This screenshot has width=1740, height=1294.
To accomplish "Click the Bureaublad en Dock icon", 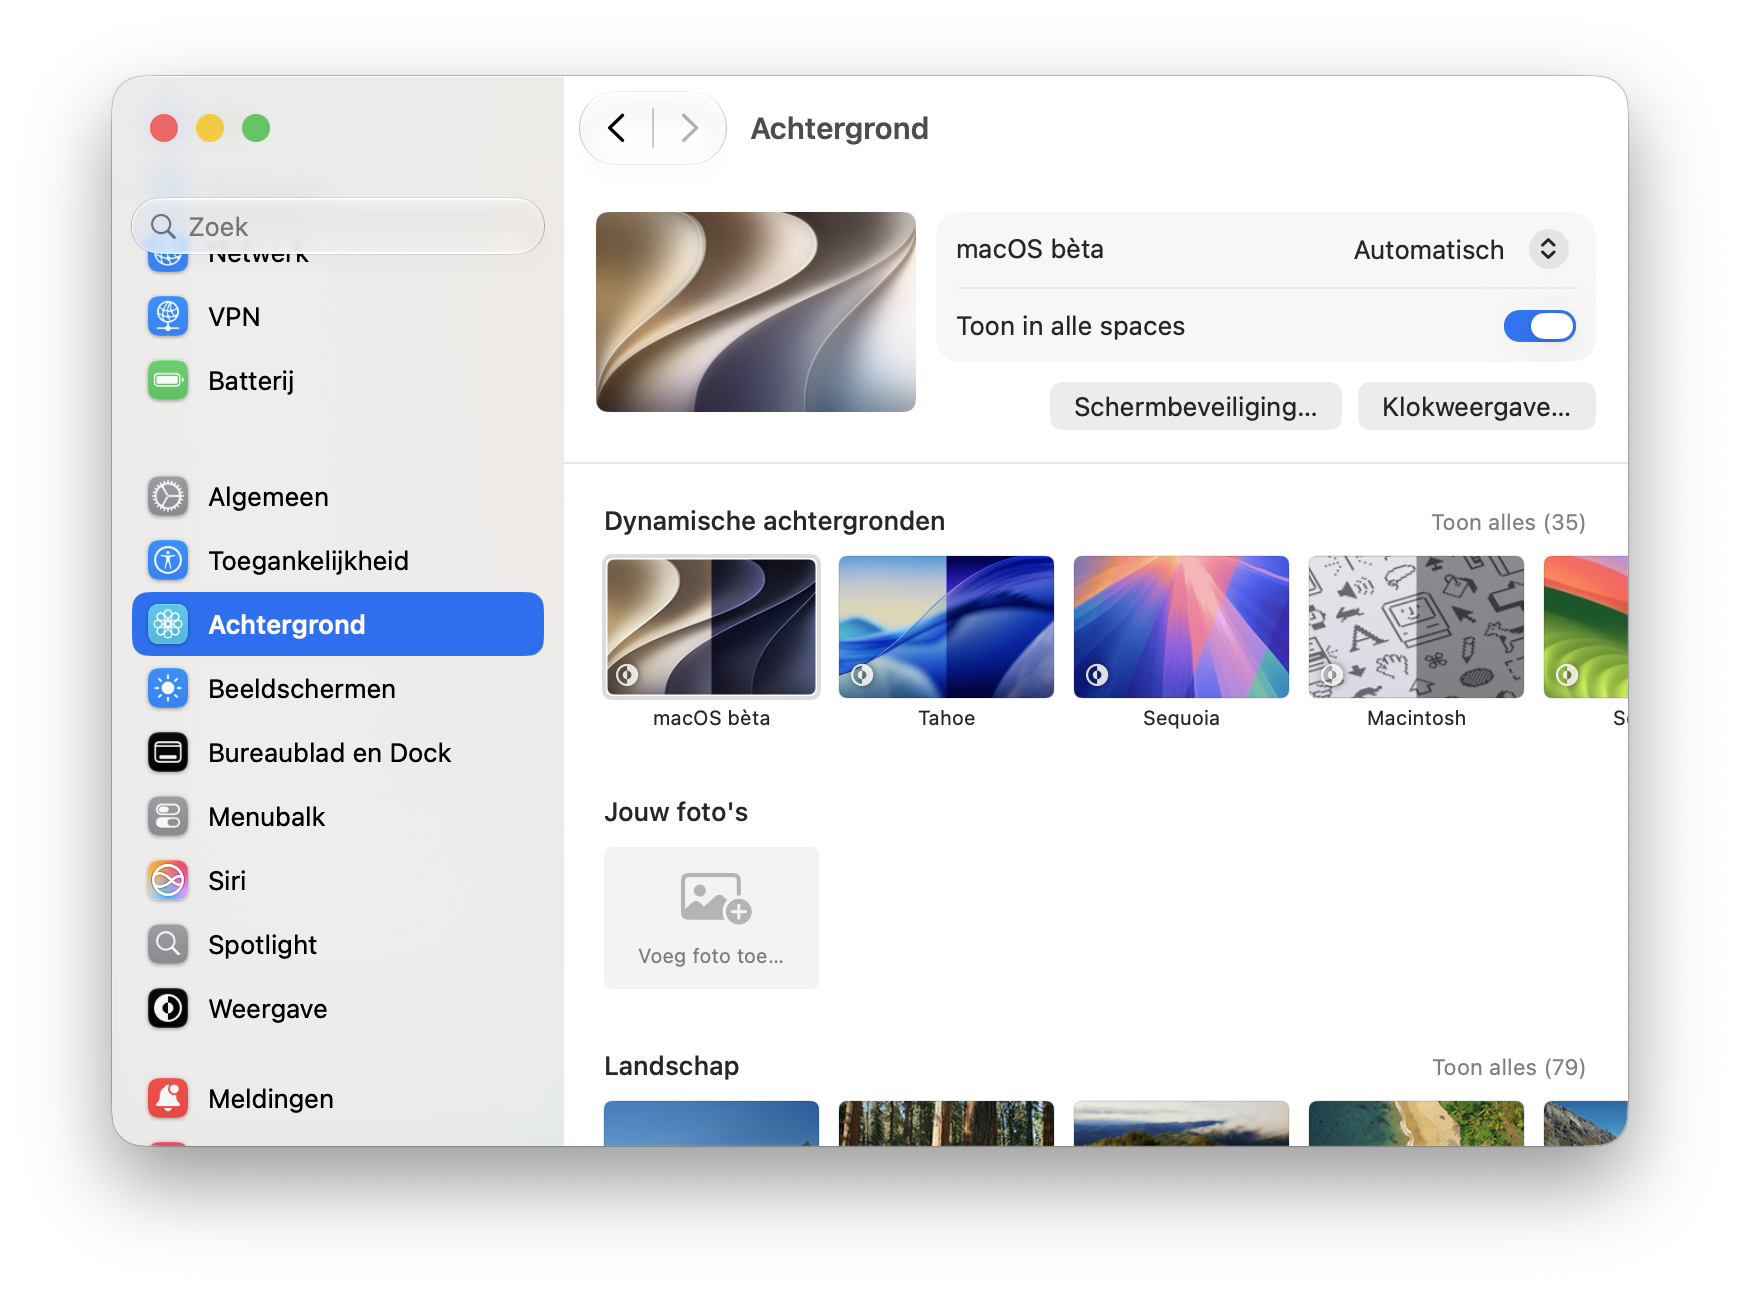I will 168,753.
